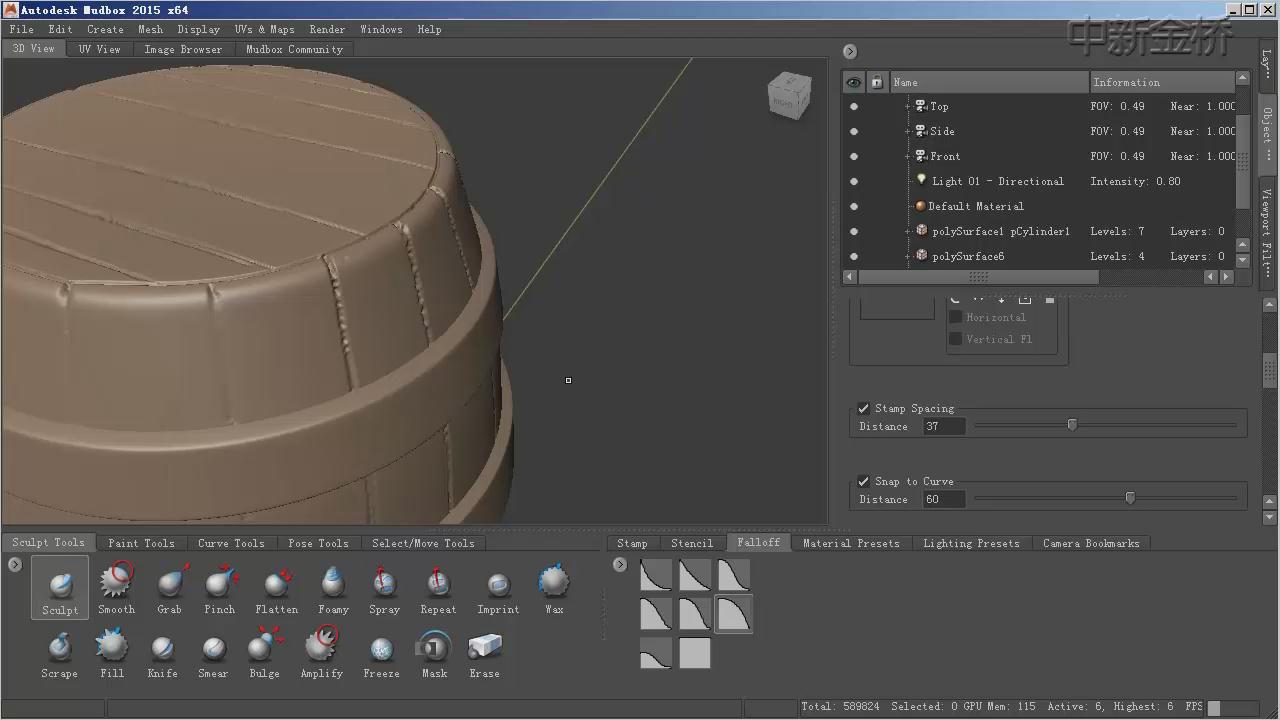Click the Snap to Curve distance slider handle

[1130, 498]
